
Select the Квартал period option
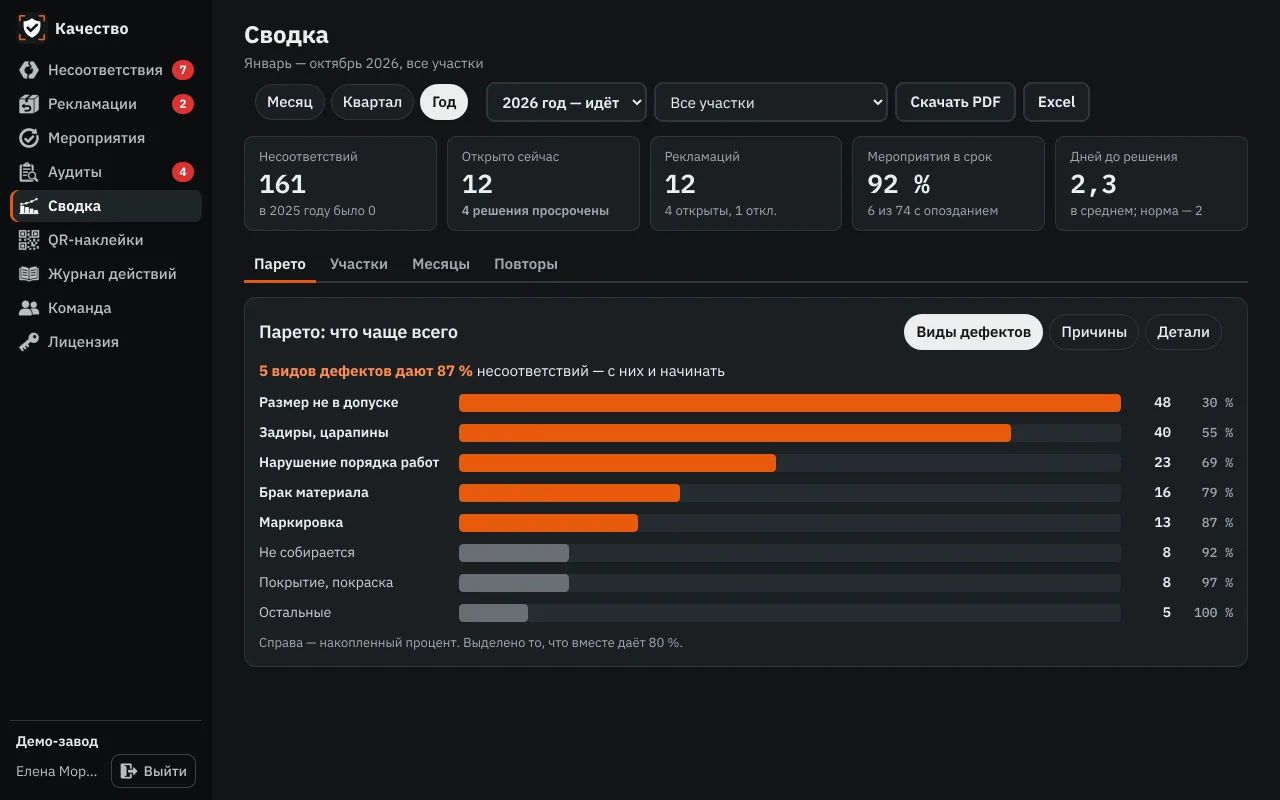pyautogui.click(x=372, y=102)
